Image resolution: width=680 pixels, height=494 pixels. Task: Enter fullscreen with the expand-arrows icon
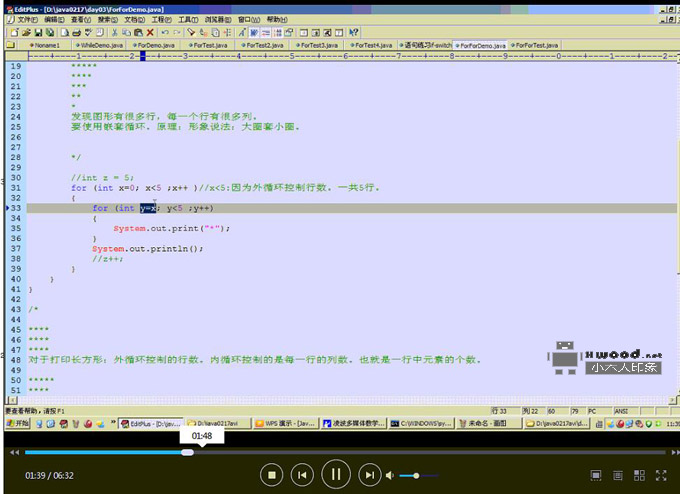click(x=661, y=475)
